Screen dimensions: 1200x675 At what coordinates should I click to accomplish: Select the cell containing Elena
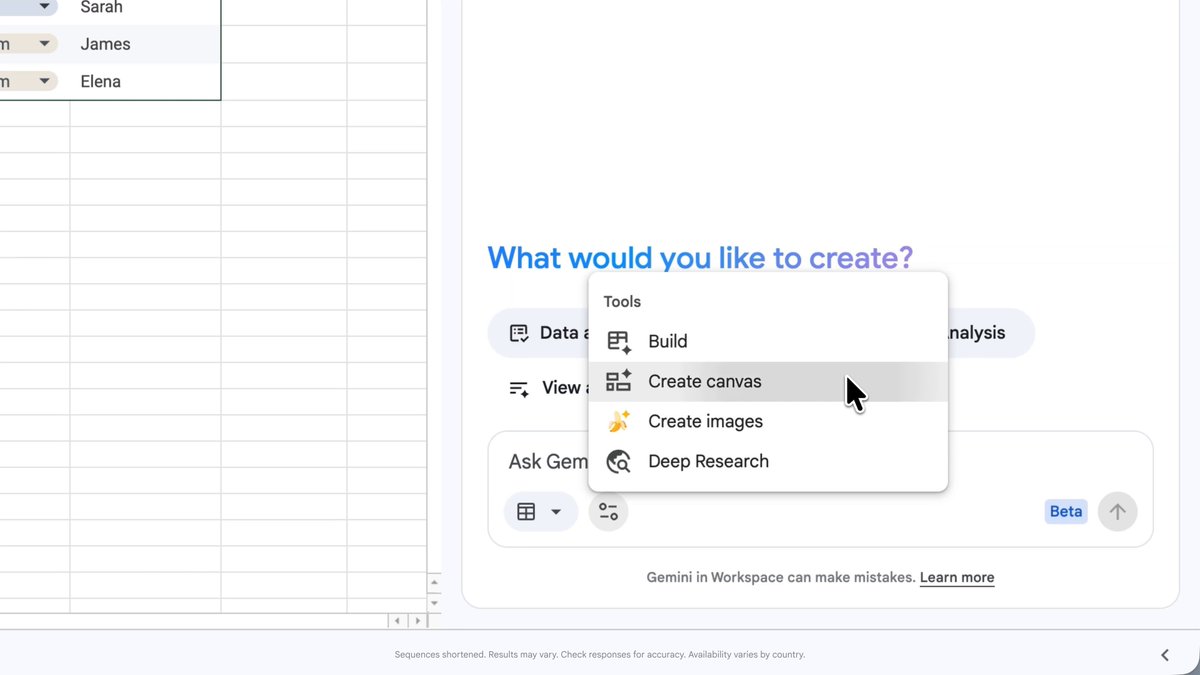[x=145, y=81]
